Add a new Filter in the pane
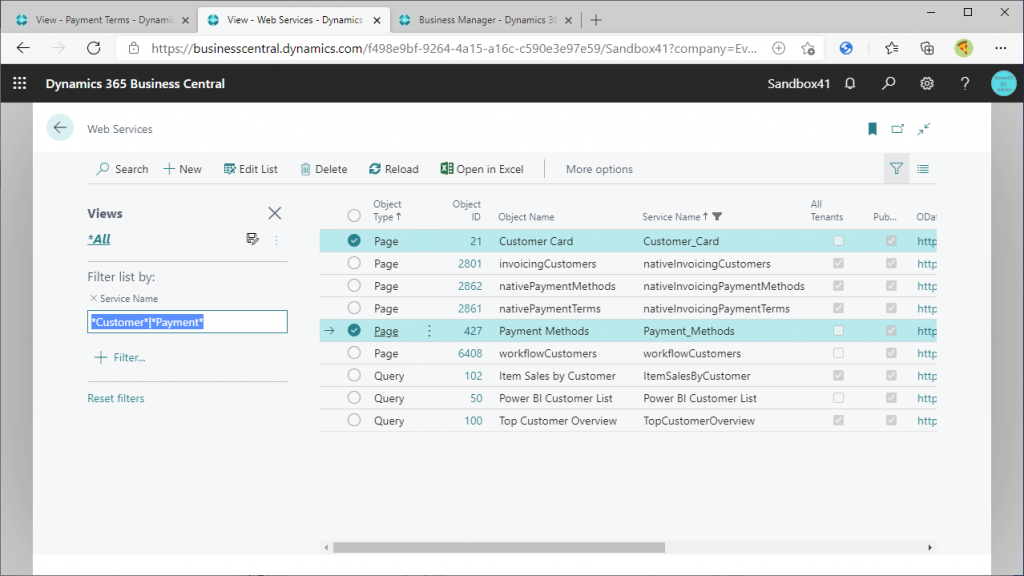Image resolution: width=1024 pixels, height=576 pixels. coord(120,357)
